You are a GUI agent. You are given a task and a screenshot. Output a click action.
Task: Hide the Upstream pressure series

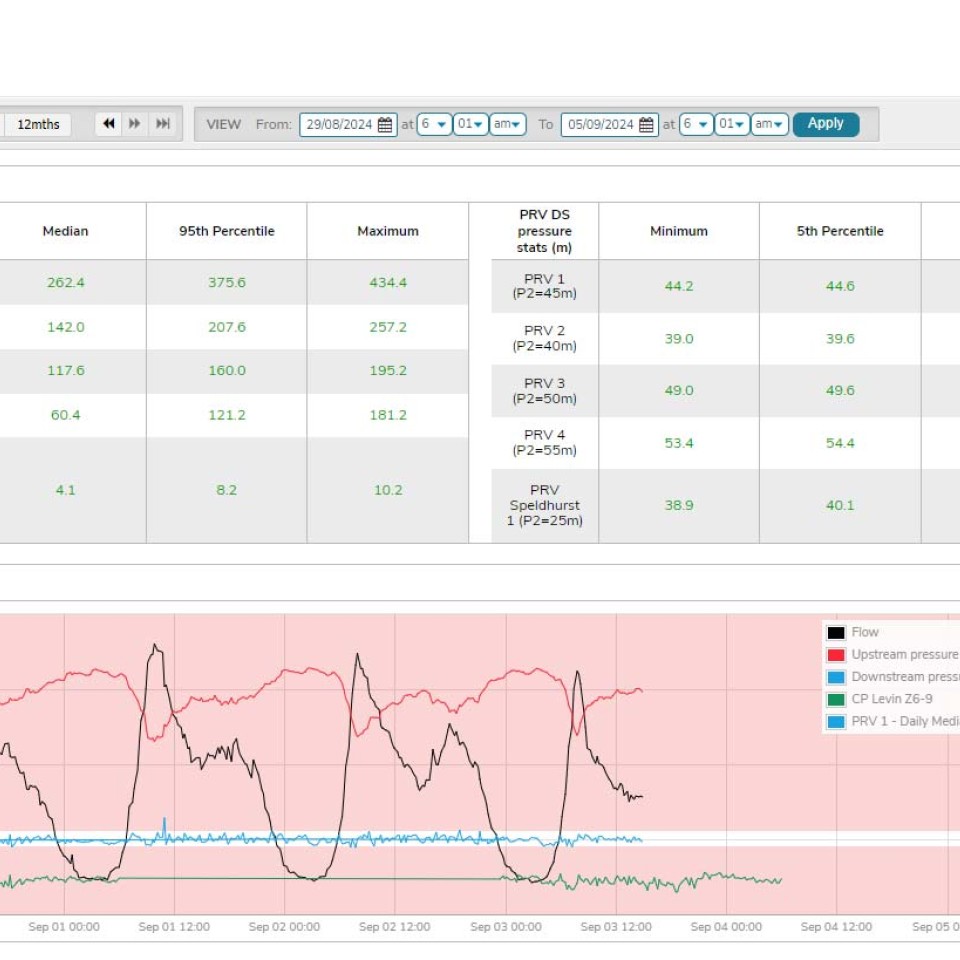coord(893,655)
